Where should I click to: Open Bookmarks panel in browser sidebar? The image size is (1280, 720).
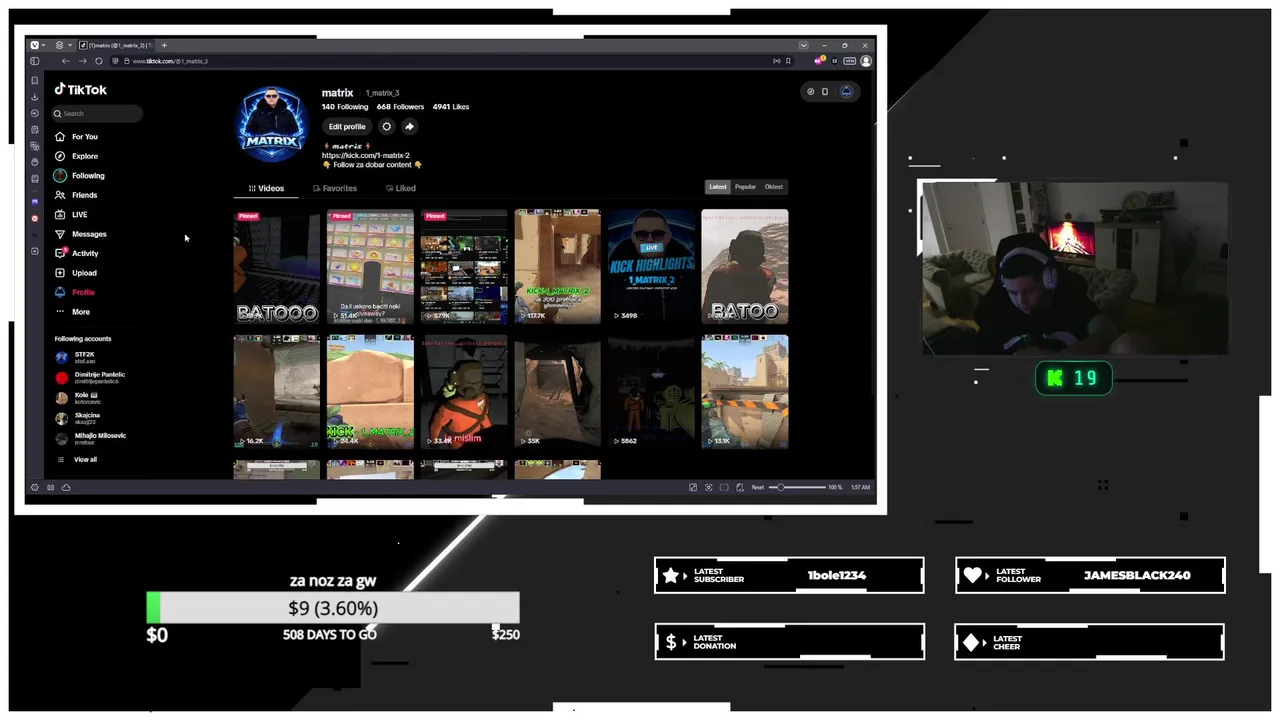(x=34, y=80)
